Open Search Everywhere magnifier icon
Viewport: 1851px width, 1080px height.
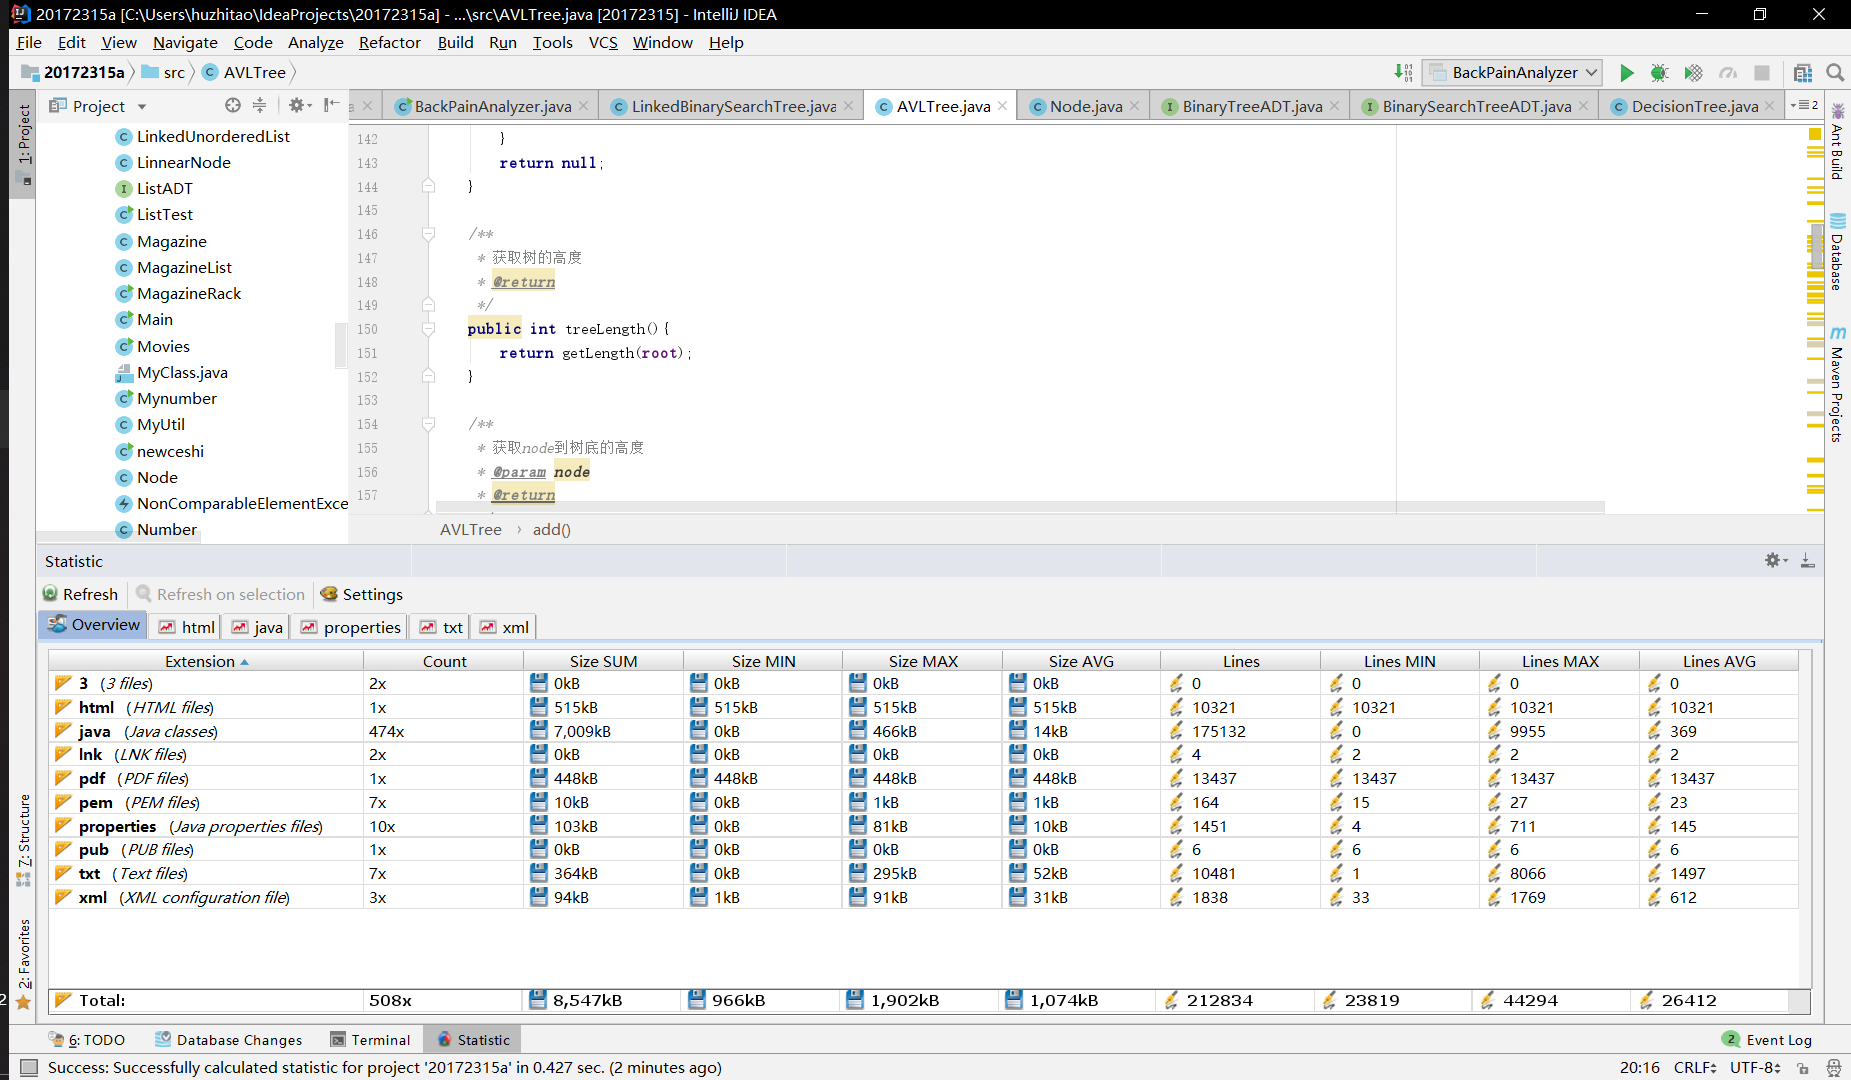click(x=1835, y=72)
